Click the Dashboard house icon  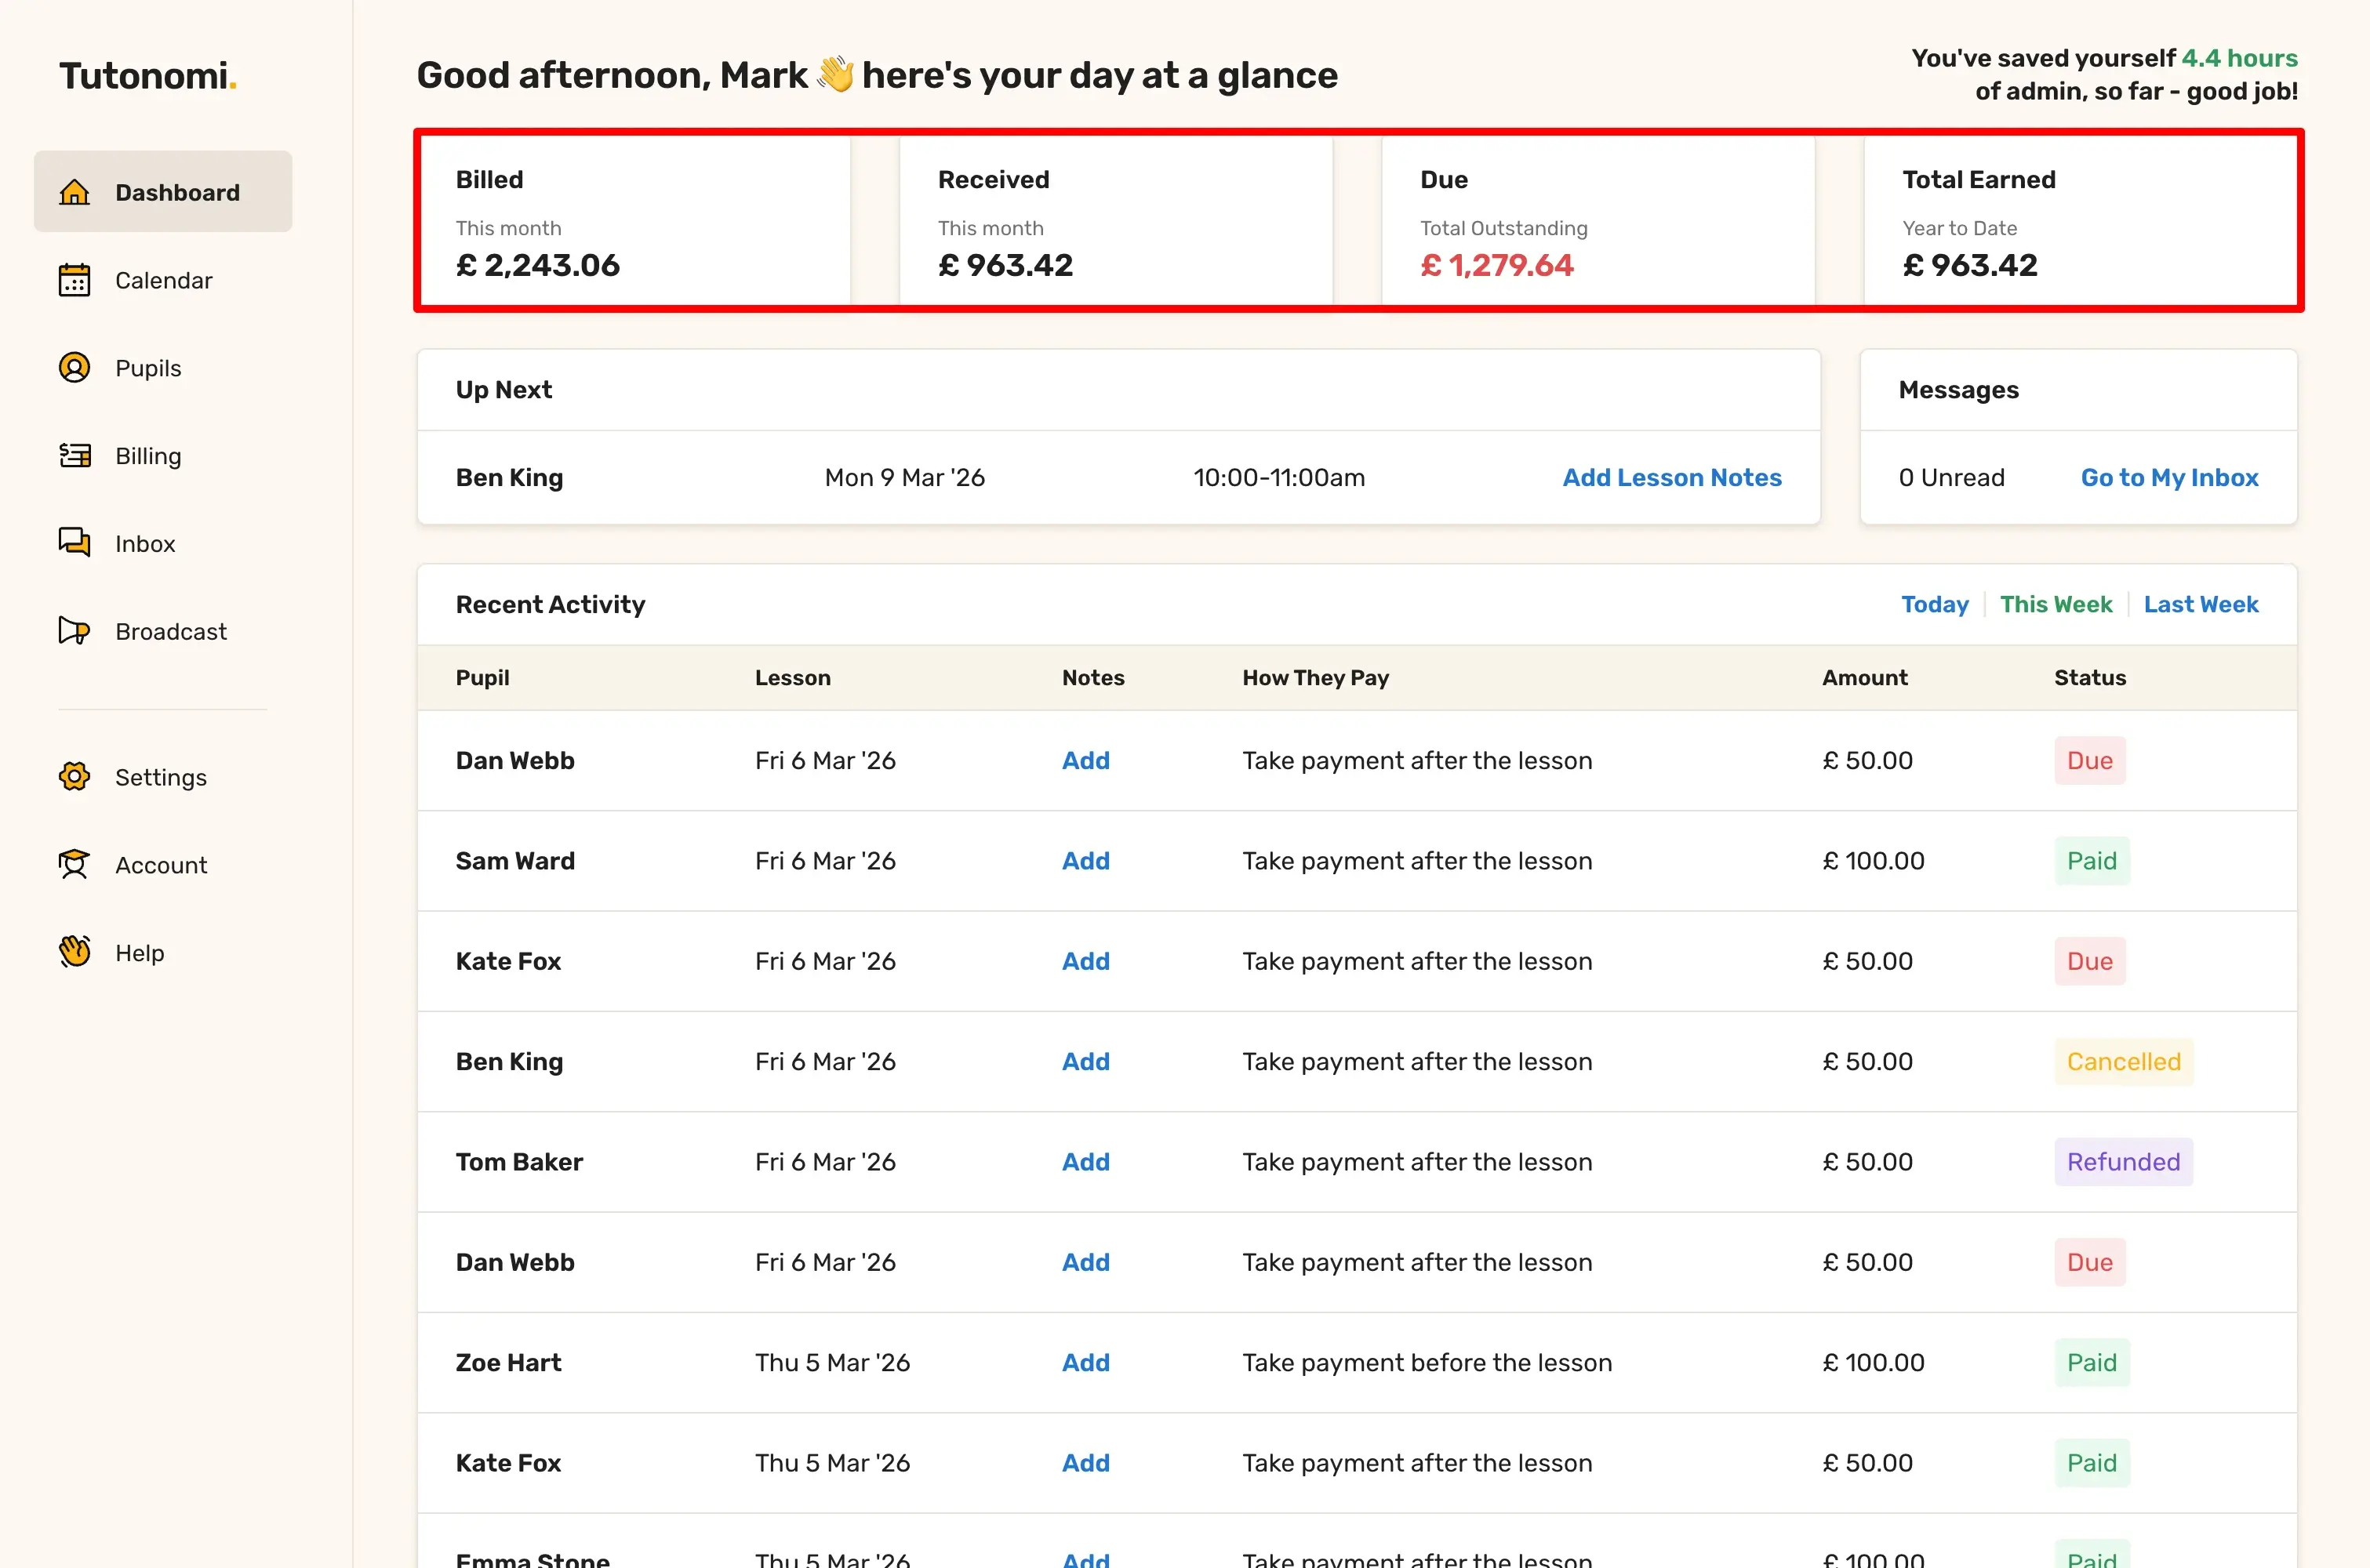click(74, 192)
